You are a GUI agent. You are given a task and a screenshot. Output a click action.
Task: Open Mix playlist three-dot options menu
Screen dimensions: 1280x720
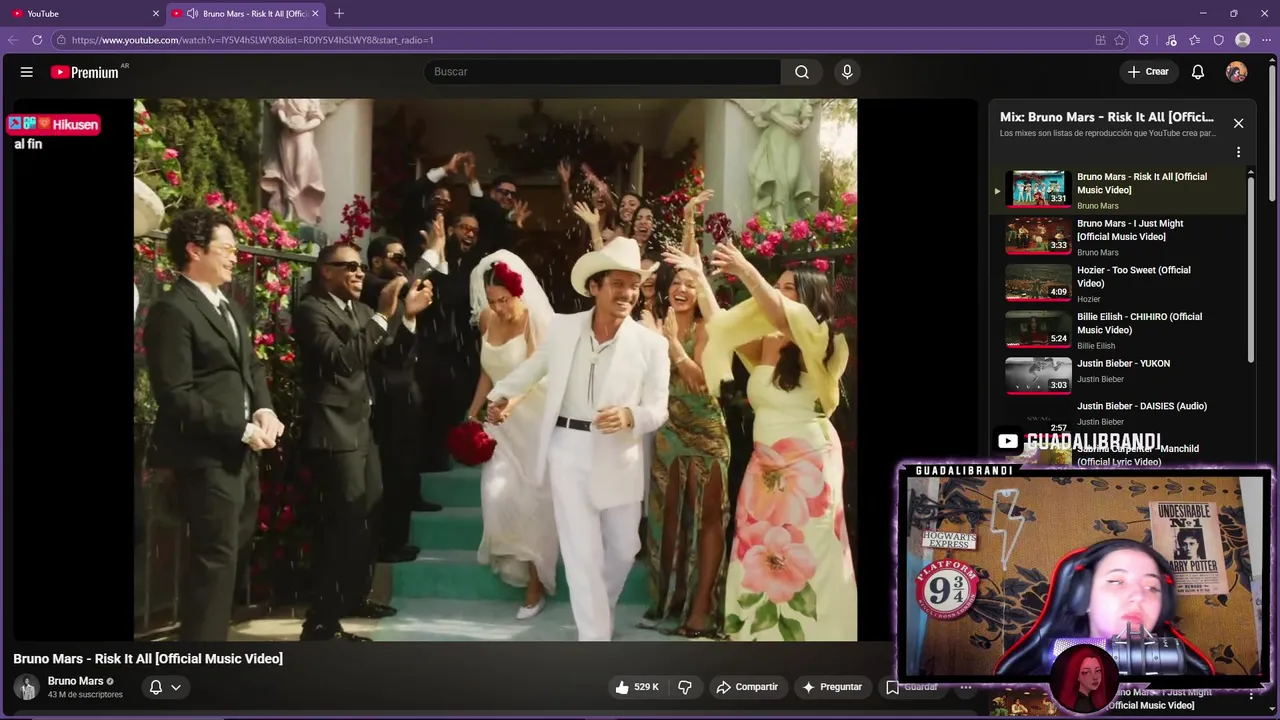1238,152
